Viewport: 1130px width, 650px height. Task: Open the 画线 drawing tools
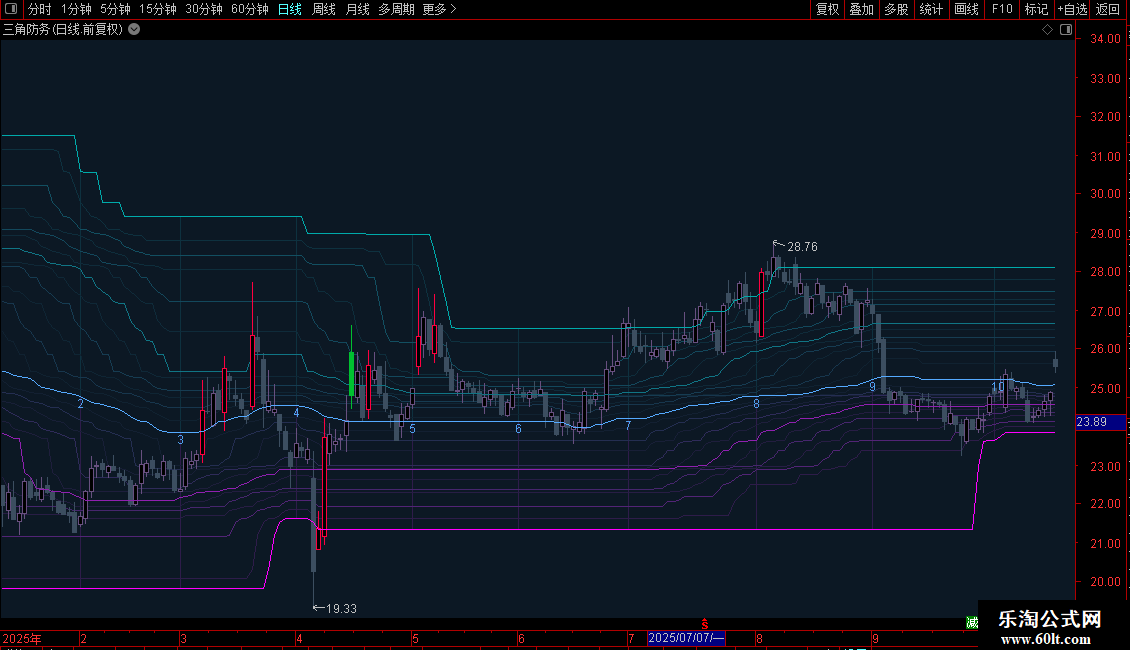click(966, 9)
